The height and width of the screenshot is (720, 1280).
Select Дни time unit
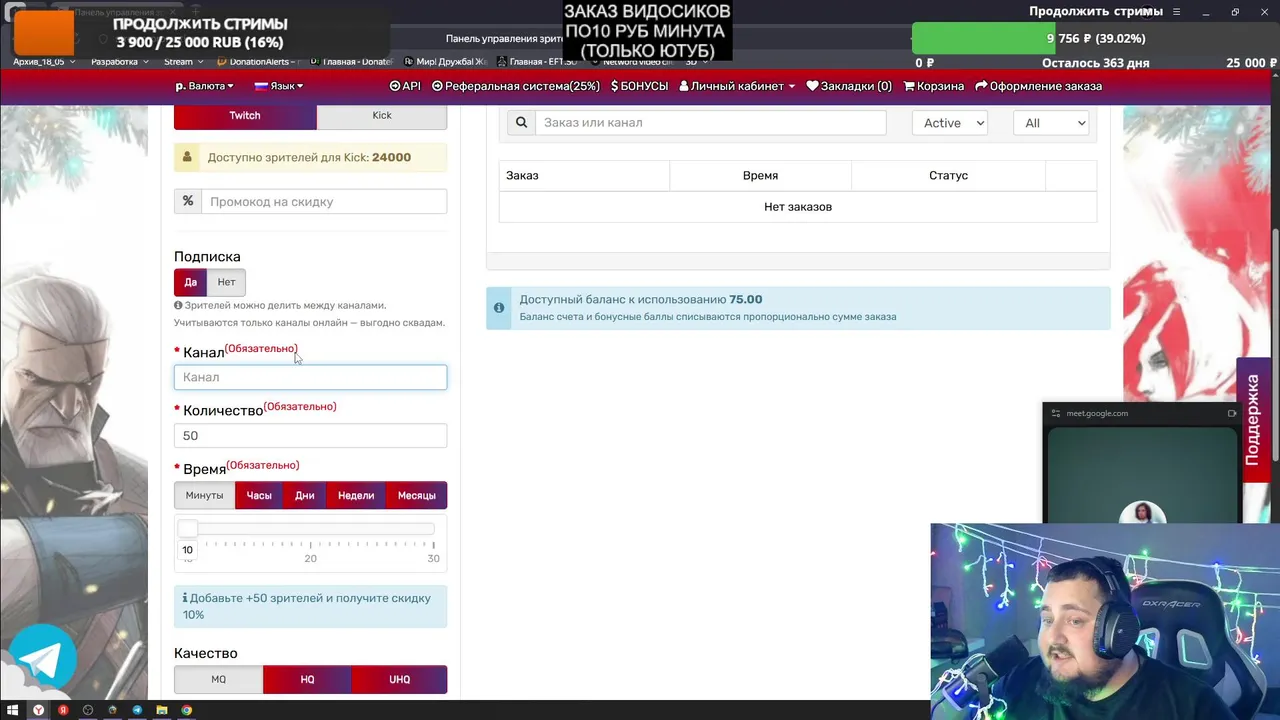pyautogui.click(x=305, y=495)
